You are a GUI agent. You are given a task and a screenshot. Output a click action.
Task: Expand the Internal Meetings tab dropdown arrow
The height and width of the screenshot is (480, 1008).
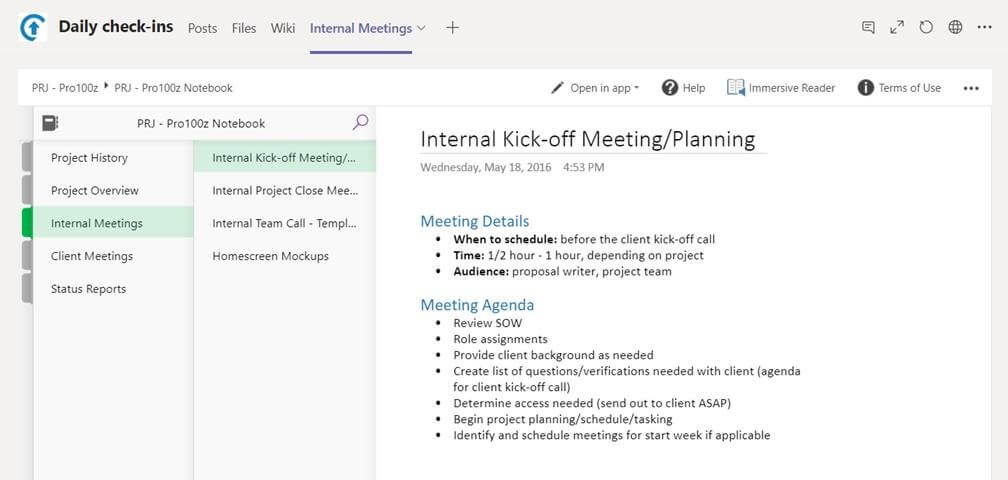tap(421, 28)
